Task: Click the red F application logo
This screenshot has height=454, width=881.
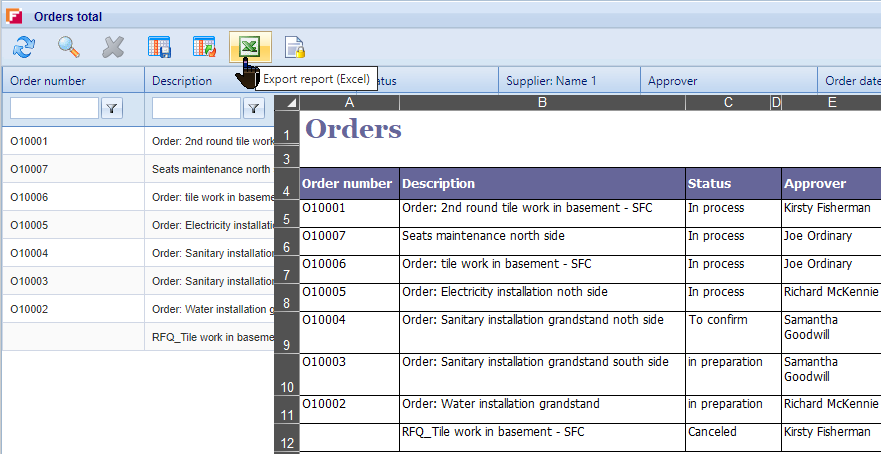Action: click(14, 16)
